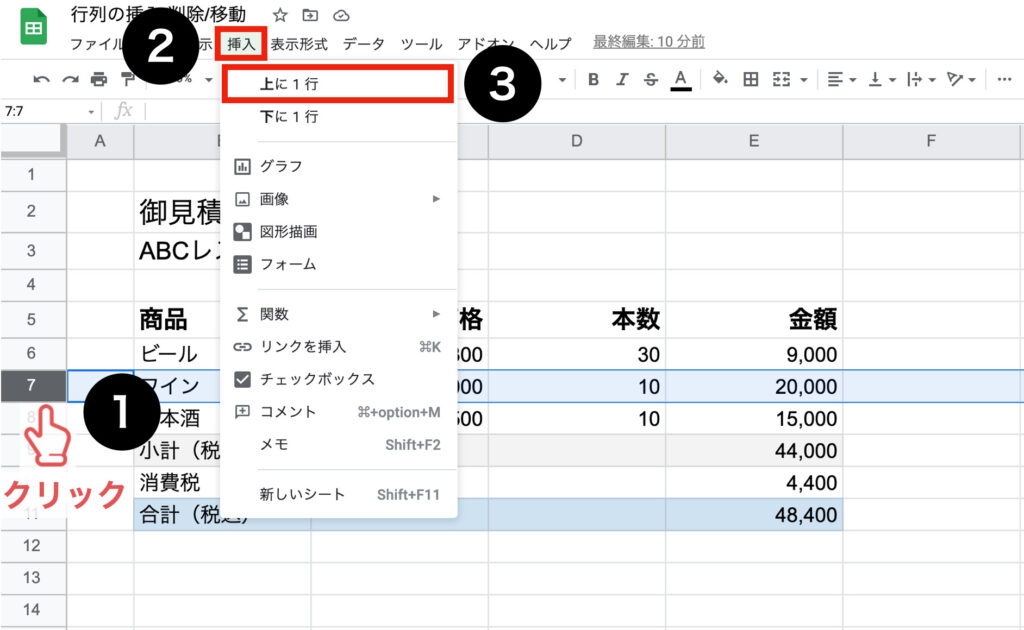The width and height of the screenshot is (1024, 630).
Task: Undo the last action
Action: coord(41,80)
